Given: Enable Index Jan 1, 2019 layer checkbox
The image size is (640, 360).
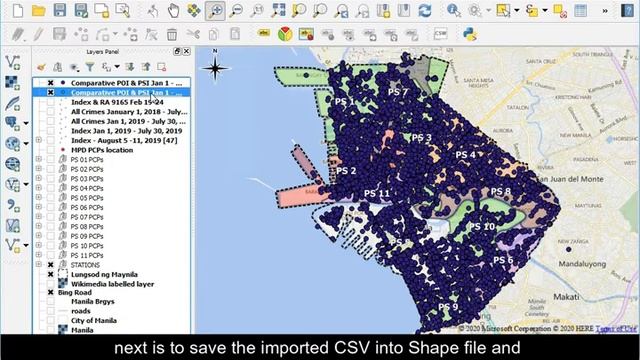Looking at the screenshot, I should tap(51, 131).
